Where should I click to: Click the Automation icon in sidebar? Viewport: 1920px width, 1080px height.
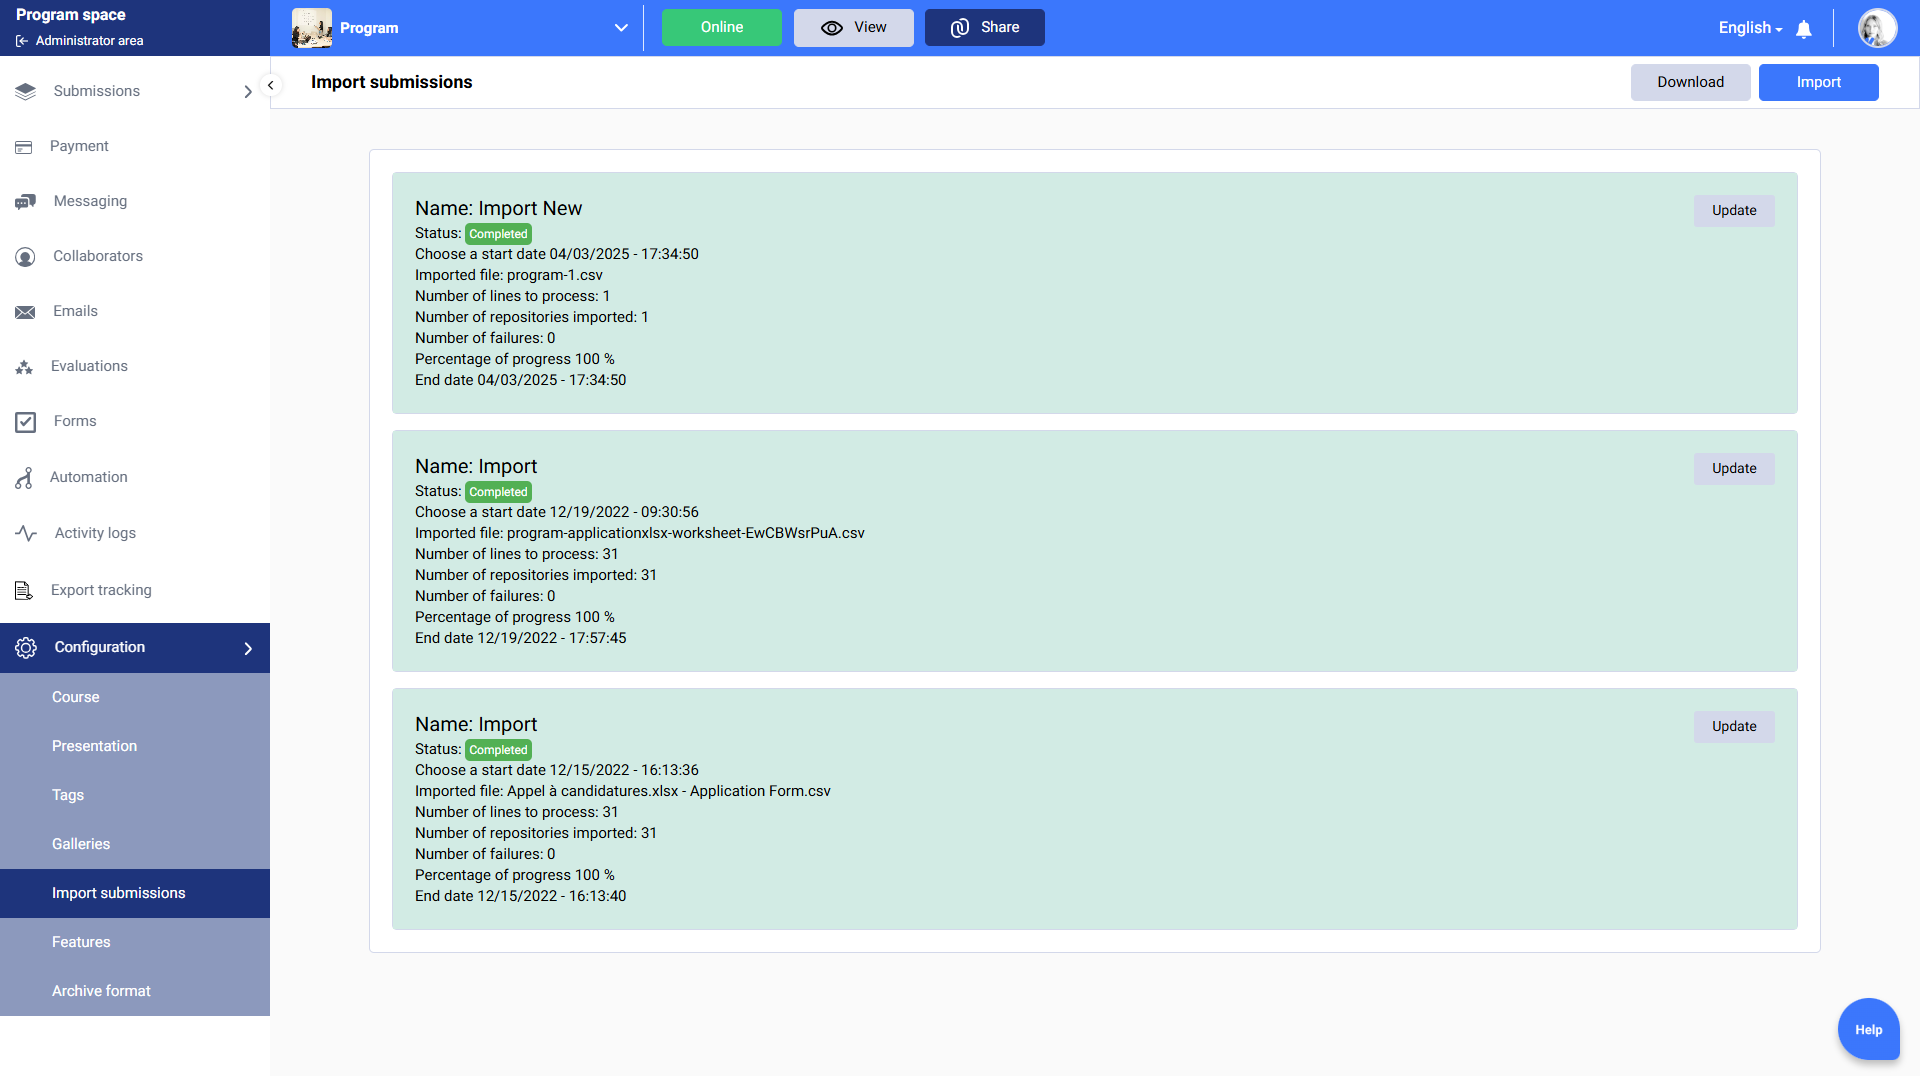point(24,478)
